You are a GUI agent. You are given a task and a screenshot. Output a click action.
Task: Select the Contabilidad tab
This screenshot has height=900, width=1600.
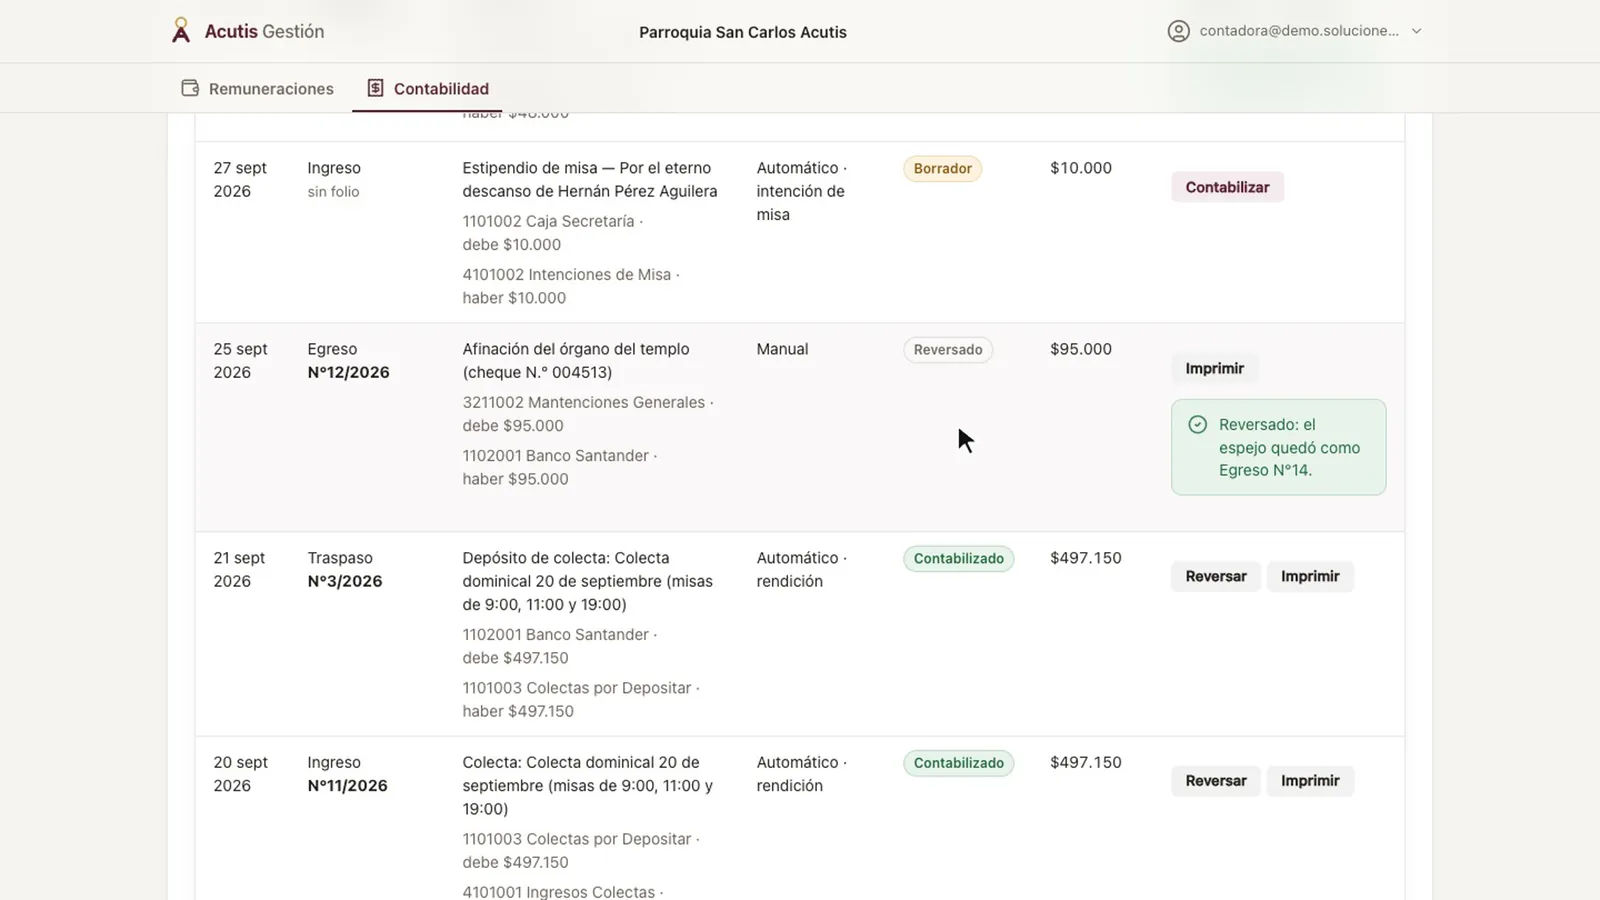(x=428, y=88)
